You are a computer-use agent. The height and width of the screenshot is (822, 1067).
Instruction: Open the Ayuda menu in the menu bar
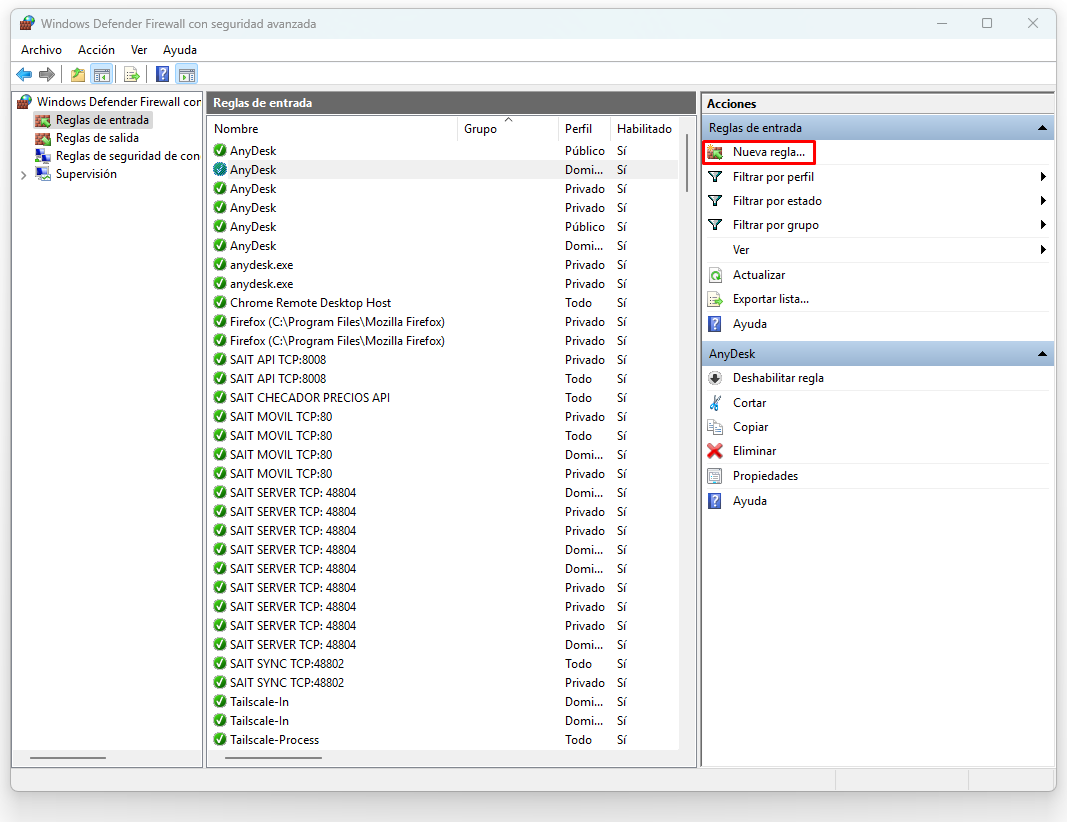point(180,50)
